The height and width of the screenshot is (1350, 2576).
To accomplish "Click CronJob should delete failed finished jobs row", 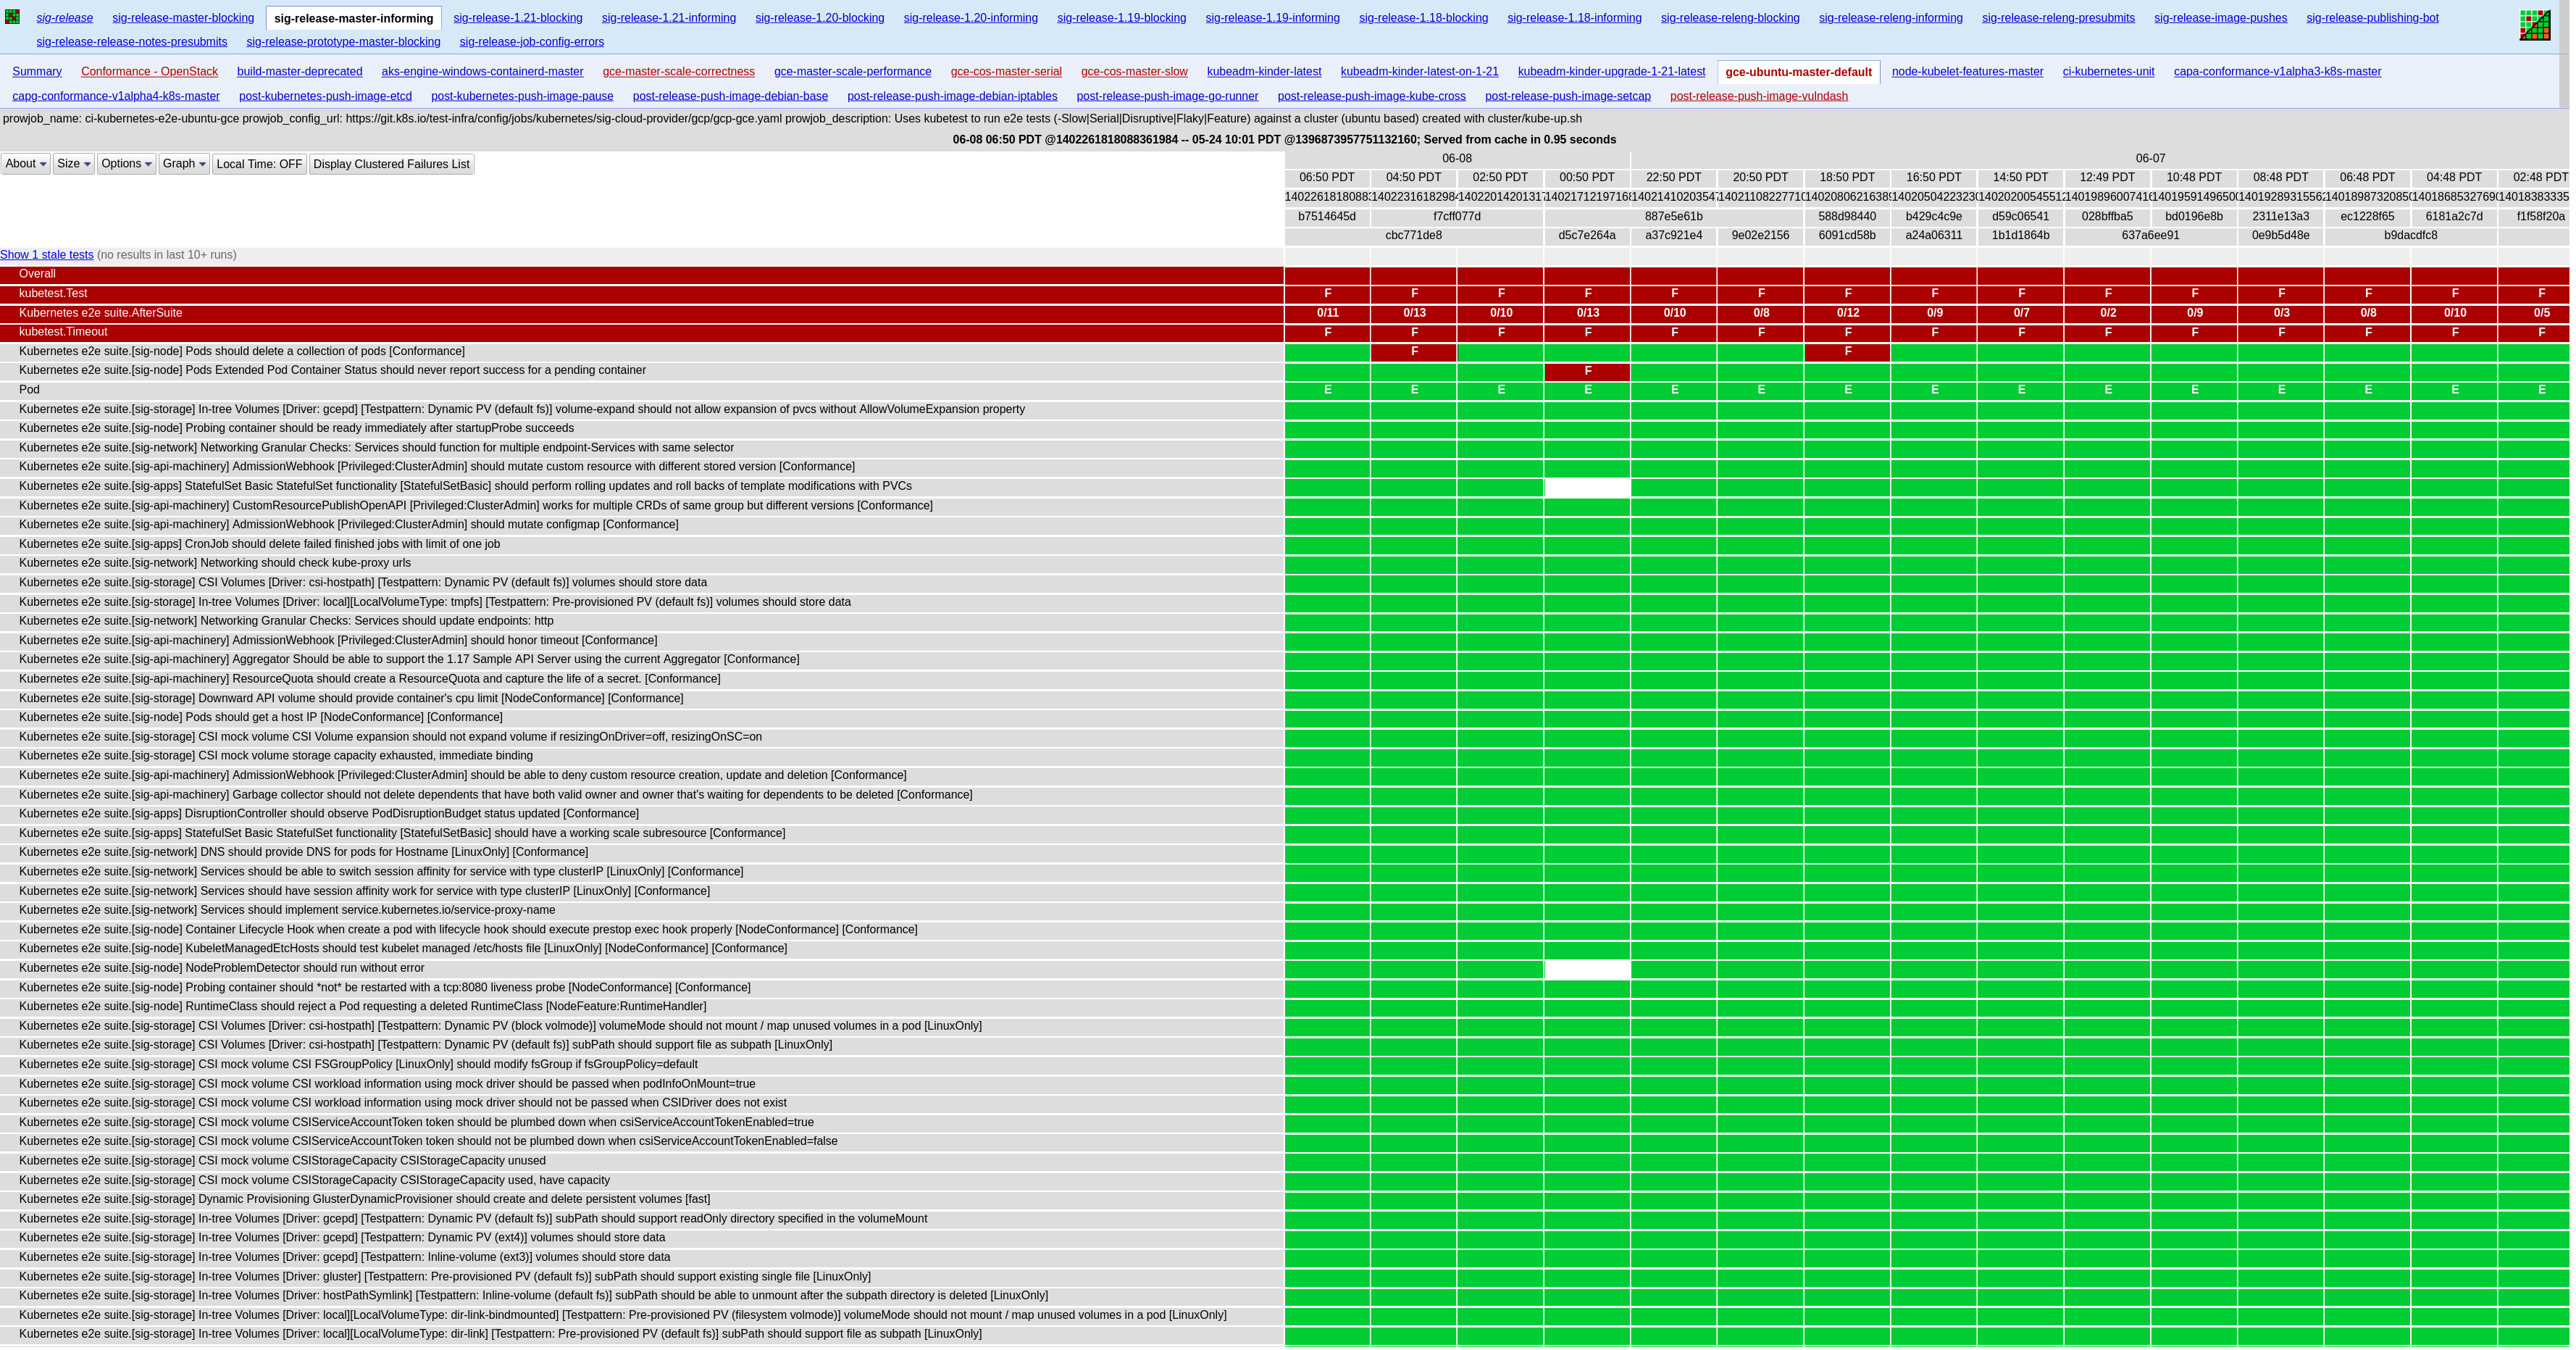I will 642,544.
